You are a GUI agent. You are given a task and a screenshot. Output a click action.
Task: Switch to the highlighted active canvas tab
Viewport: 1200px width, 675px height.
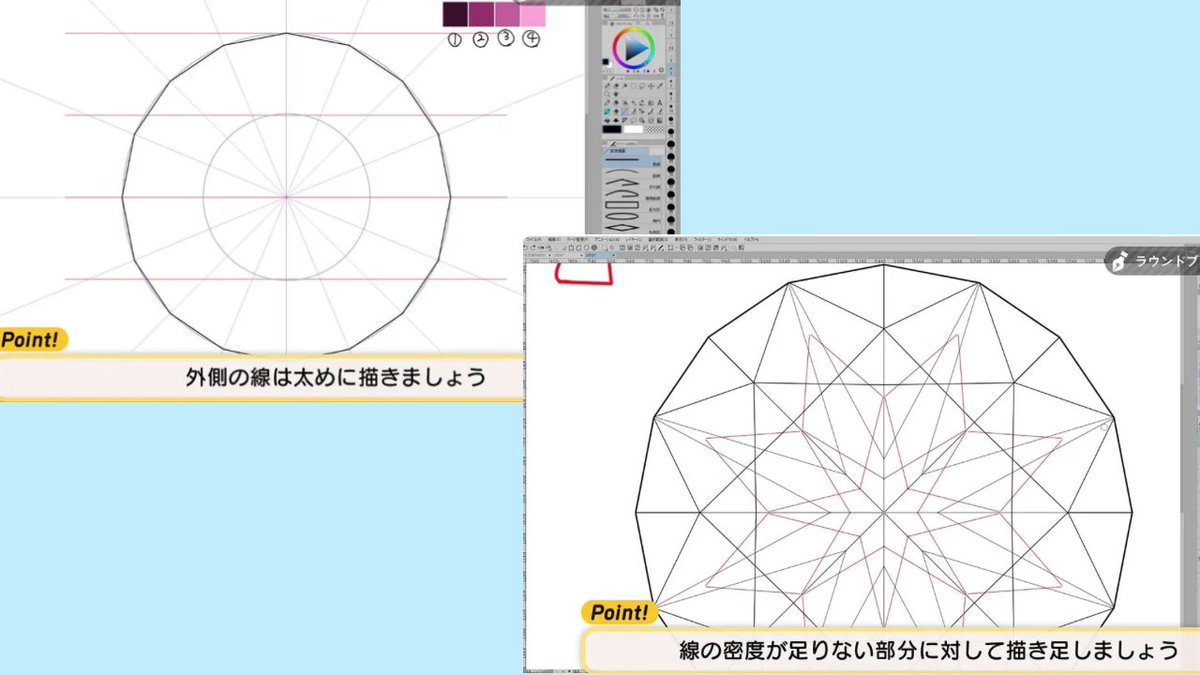pyautogui.click(x=600, y=255)
